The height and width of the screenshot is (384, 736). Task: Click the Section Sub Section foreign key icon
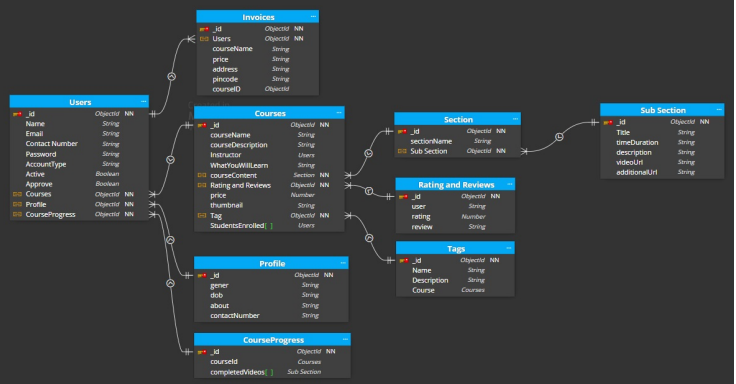(402, 152)
